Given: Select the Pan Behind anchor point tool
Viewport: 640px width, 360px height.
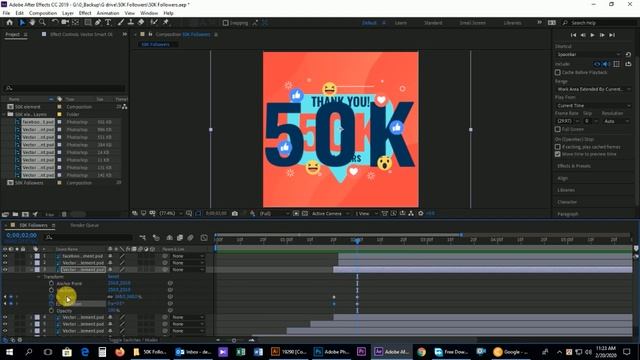Looking at the screenshot, I should [x=76, y=22].
